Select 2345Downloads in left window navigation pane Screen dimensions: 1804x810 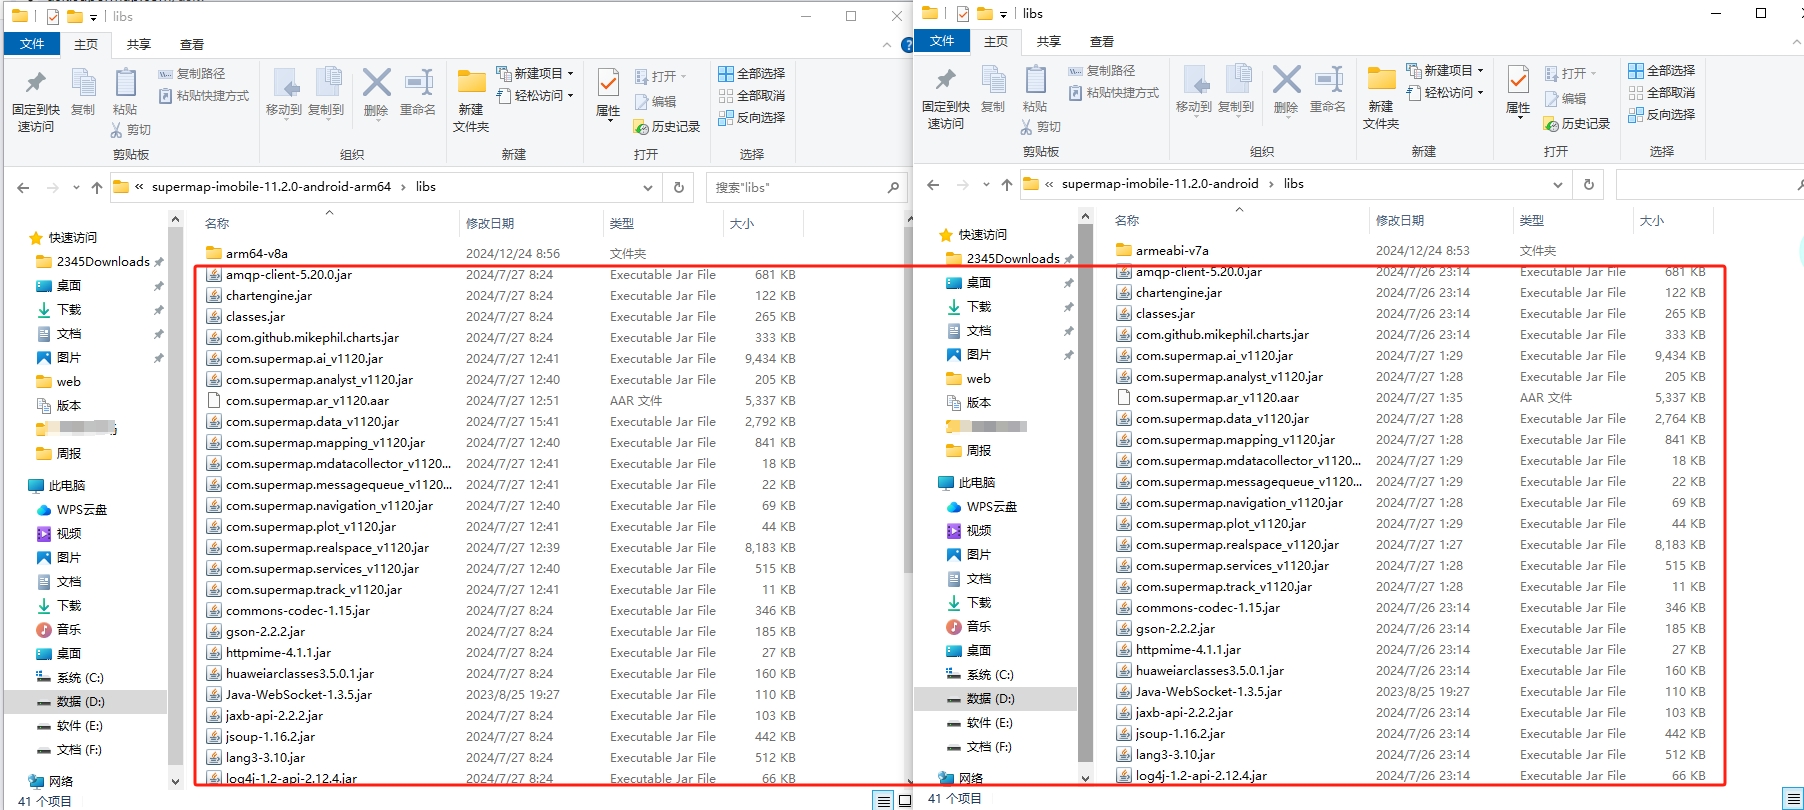tap(103, 262)
